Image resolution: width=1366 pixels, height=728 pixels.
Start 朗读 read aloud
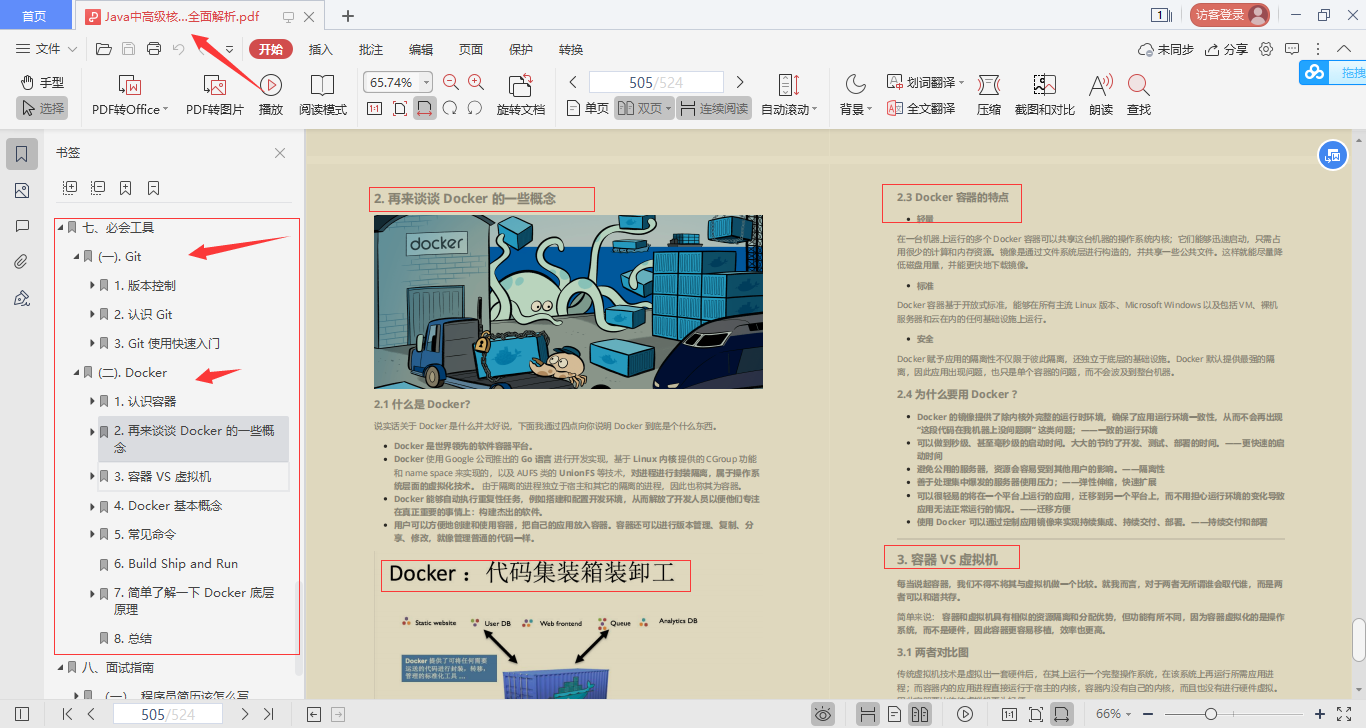coord(1101,96)
